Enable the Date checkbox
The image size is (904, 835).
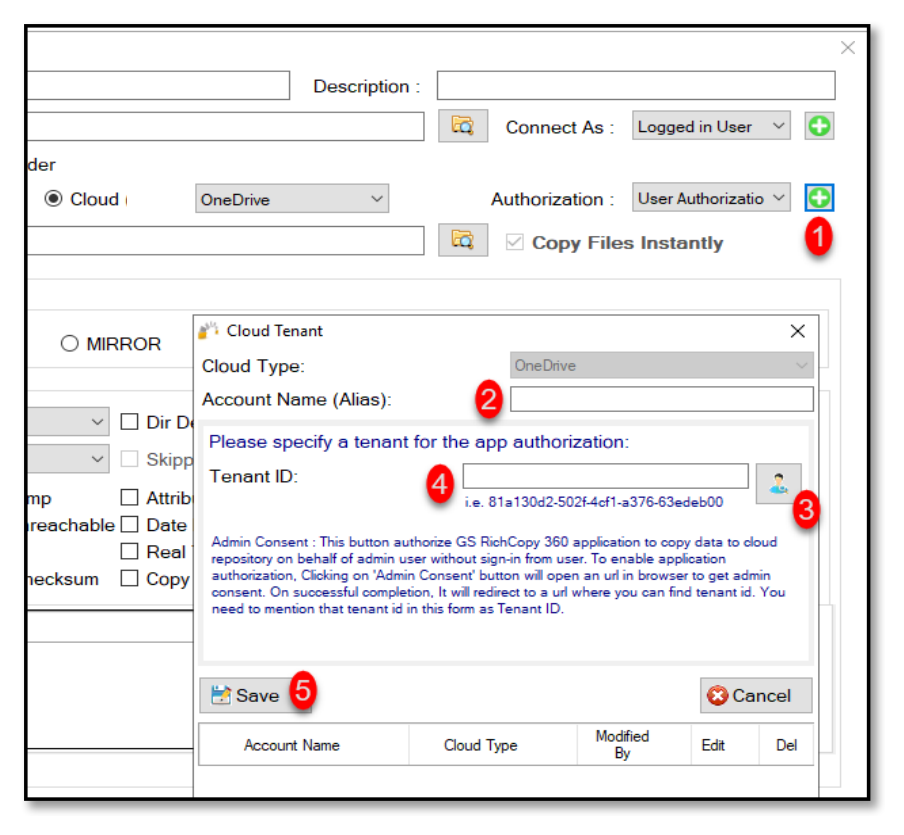(x=129, y=525)
